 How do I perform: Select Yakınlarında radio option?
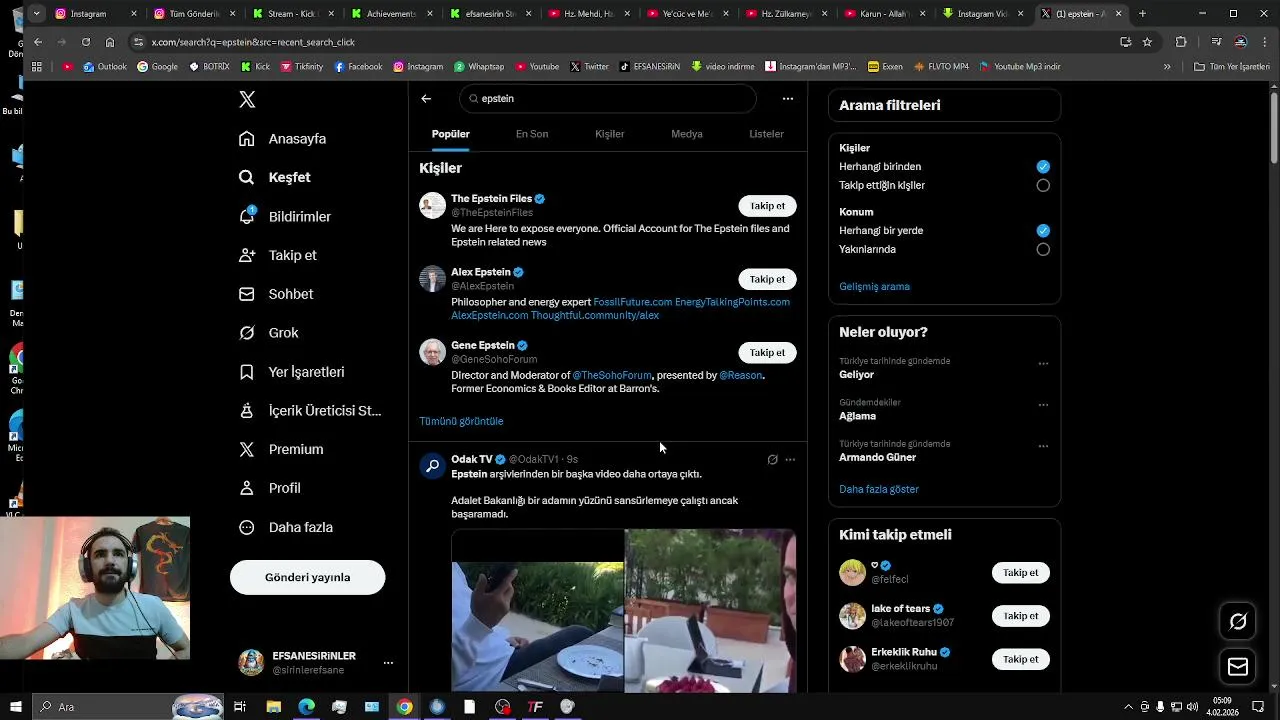click(1043, 249)
